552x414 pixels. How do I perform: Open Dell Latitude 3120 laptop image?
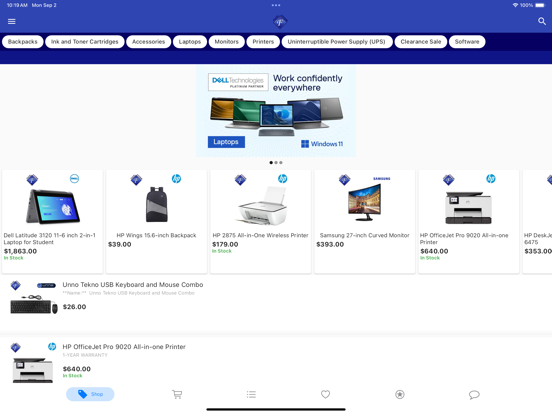point(53,206)
